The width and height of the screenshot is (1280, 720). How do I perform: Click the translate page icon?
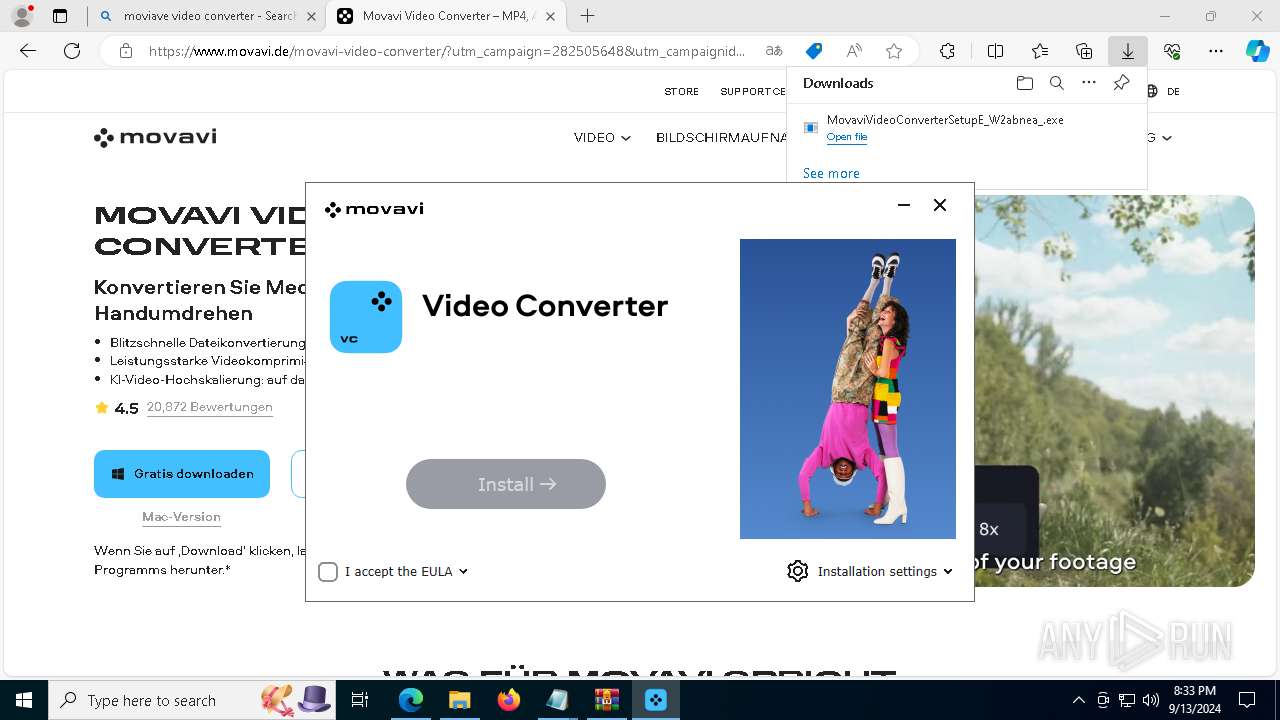click(x=774, y=51)
